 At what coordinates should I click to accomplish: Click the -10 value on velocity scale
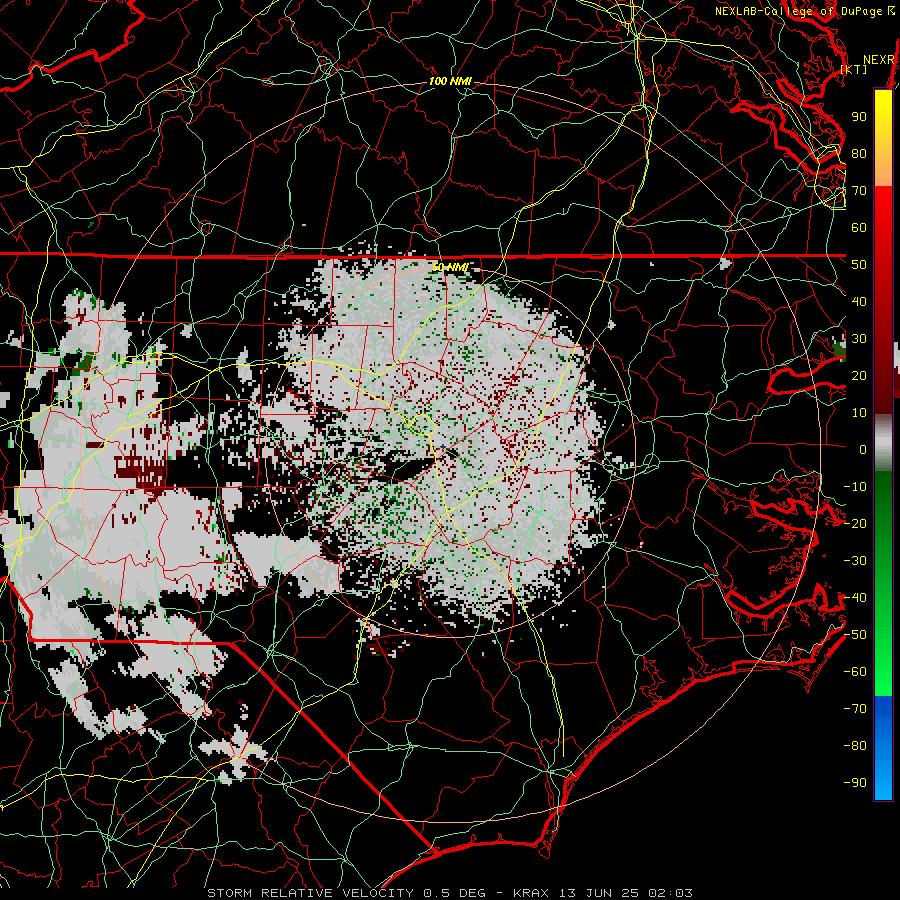tap(855, 487)
